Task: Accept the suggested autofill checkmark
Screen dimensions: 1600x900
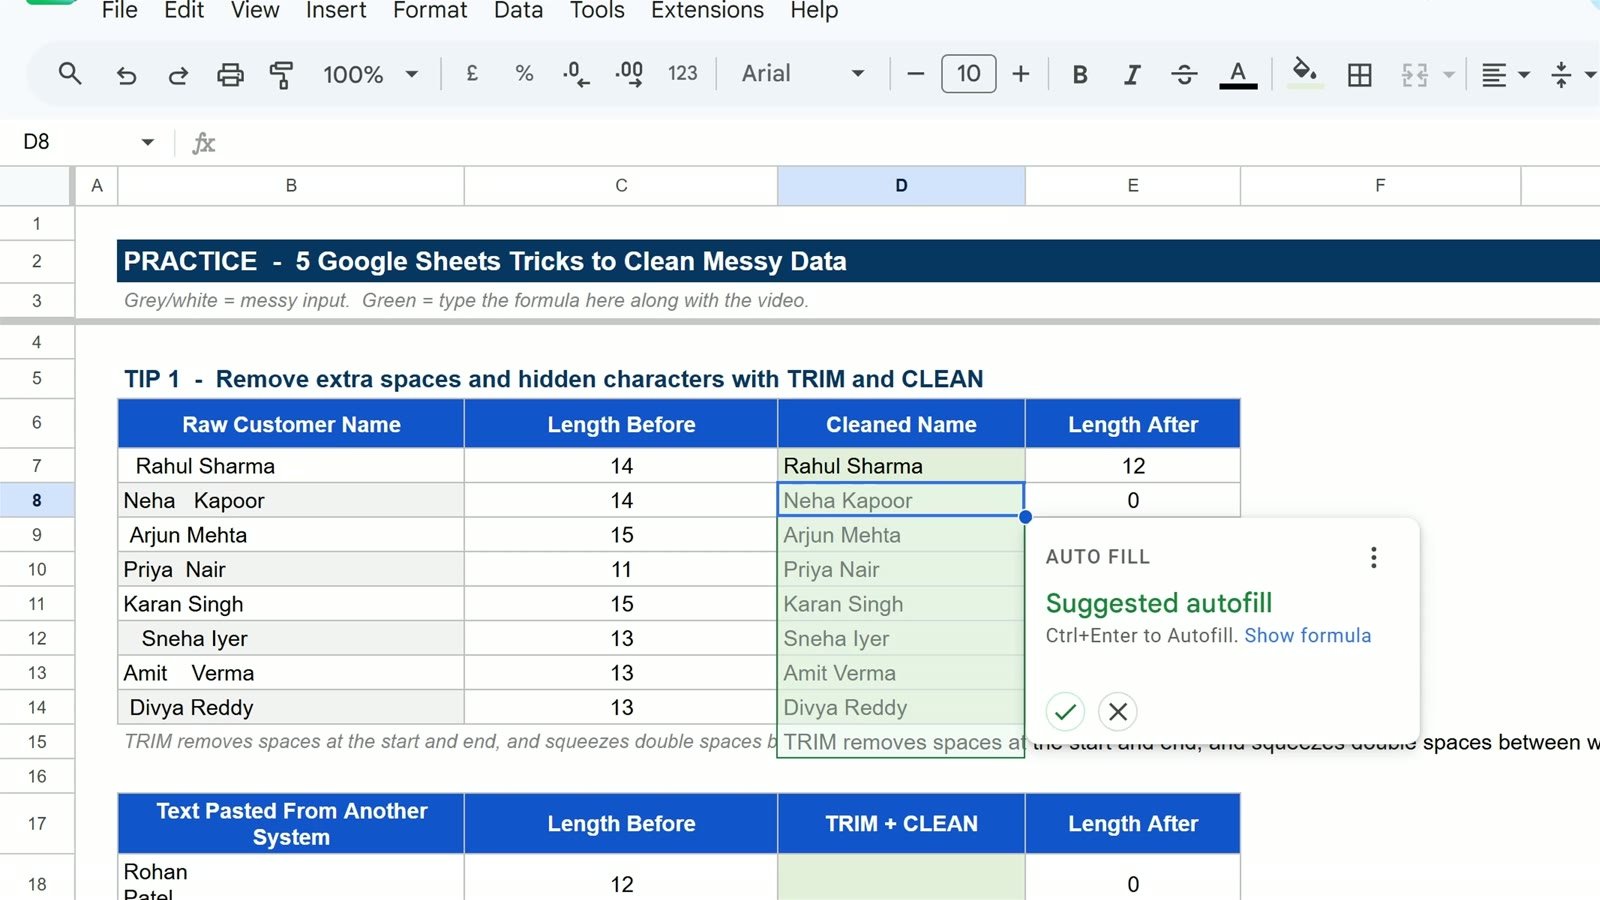Action: coord(1065,712)
